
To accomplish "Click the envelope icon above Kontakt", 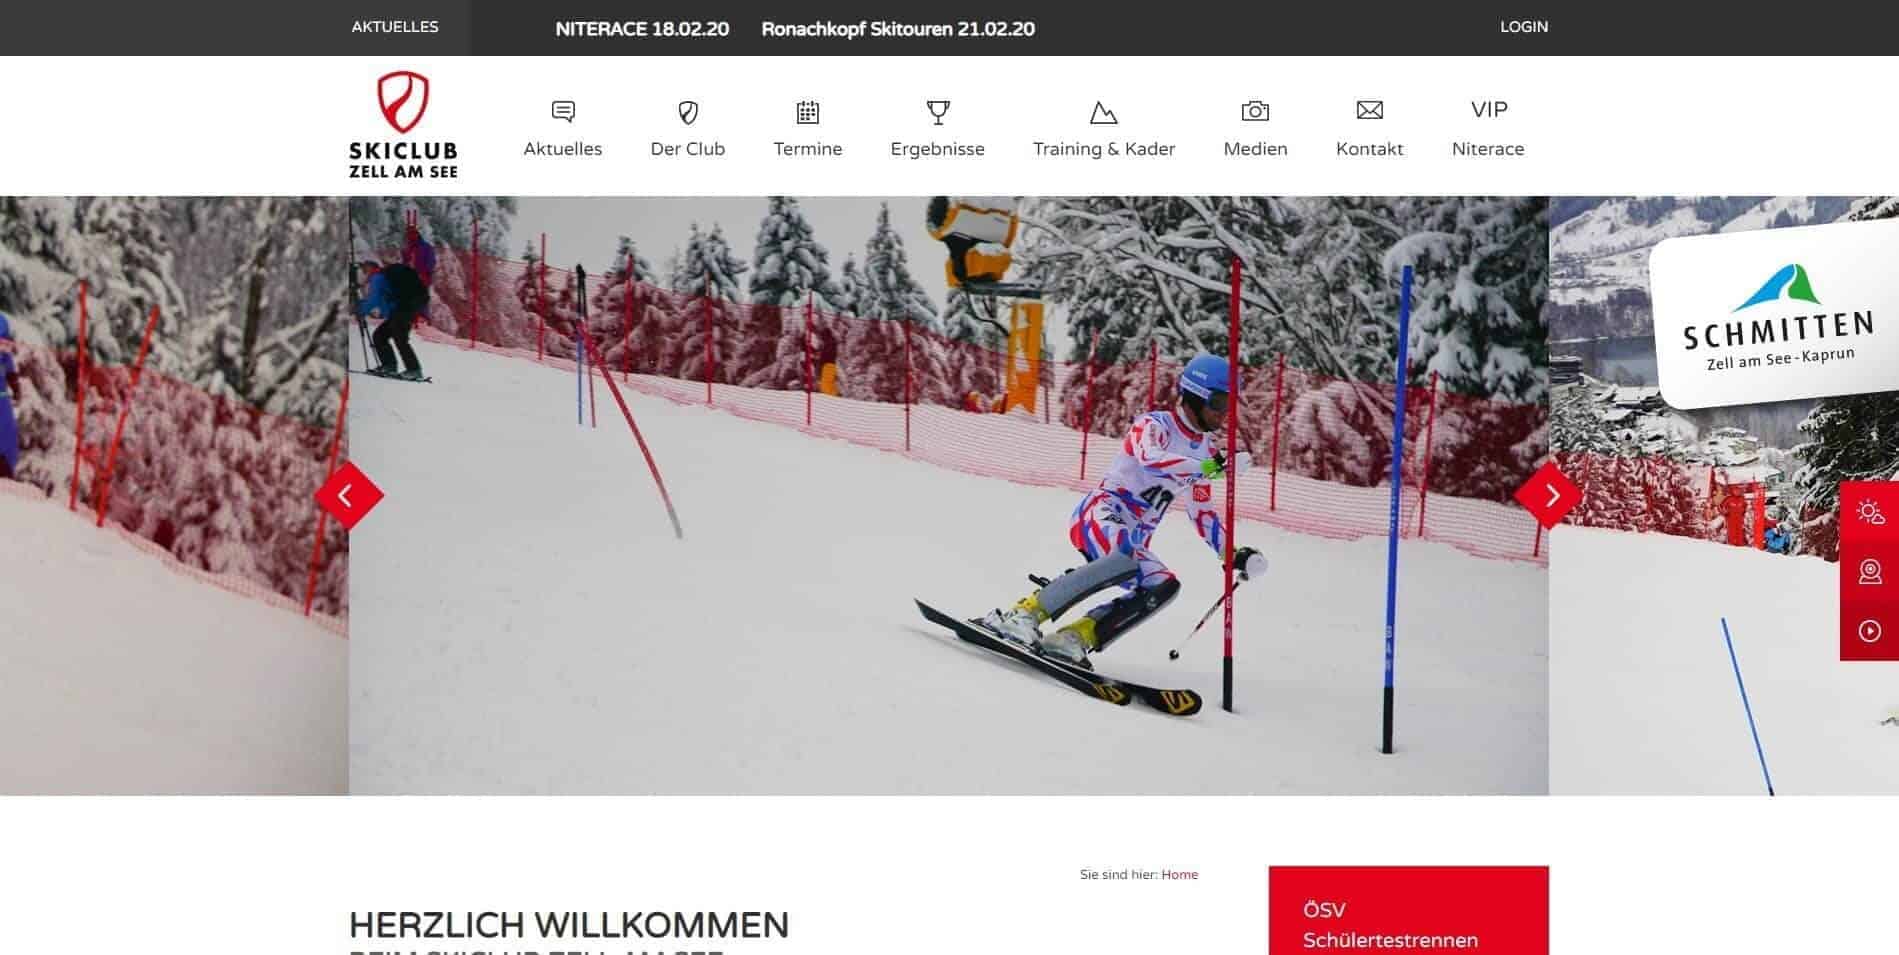I will [1370, 110].
